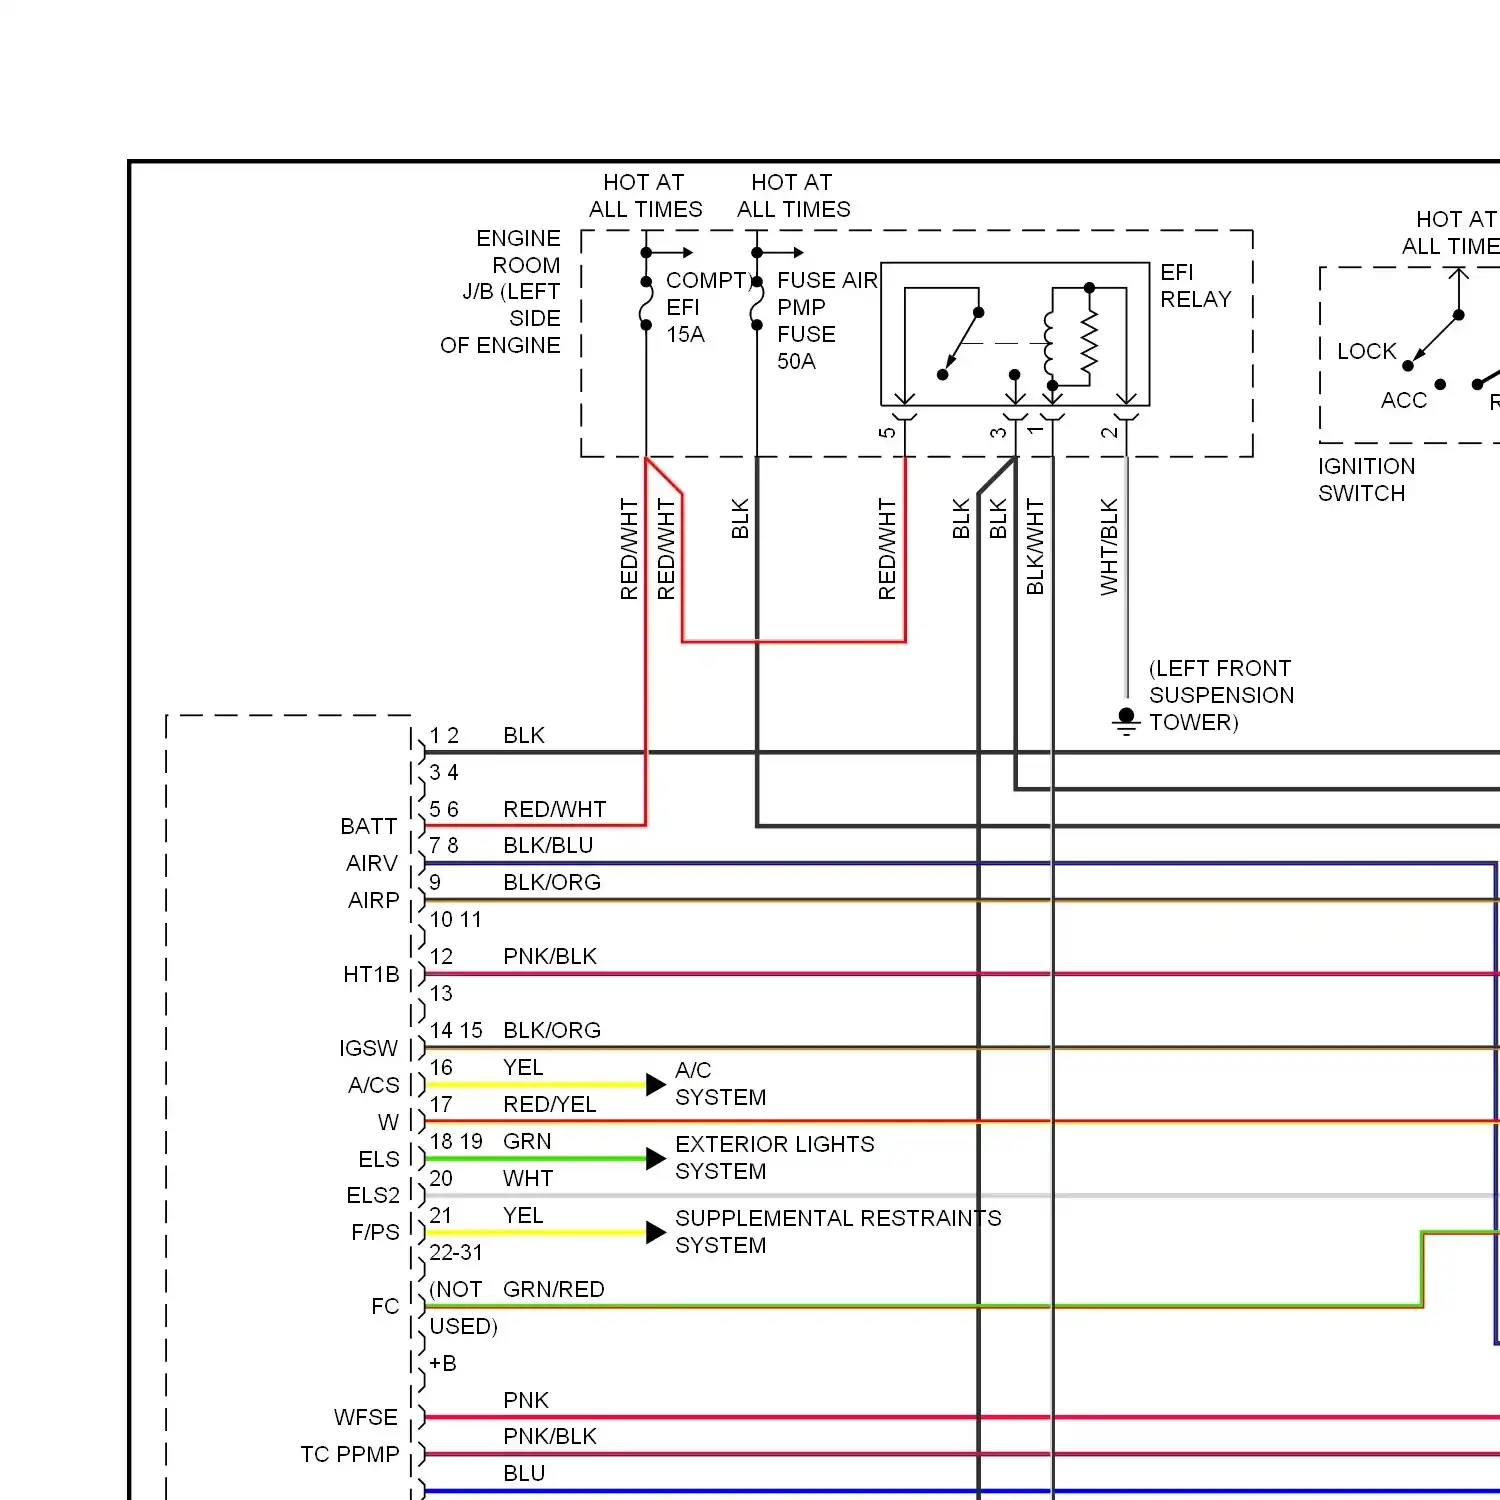Click the FUSE AIR PMP FUSE 50A label

(827, 320)
